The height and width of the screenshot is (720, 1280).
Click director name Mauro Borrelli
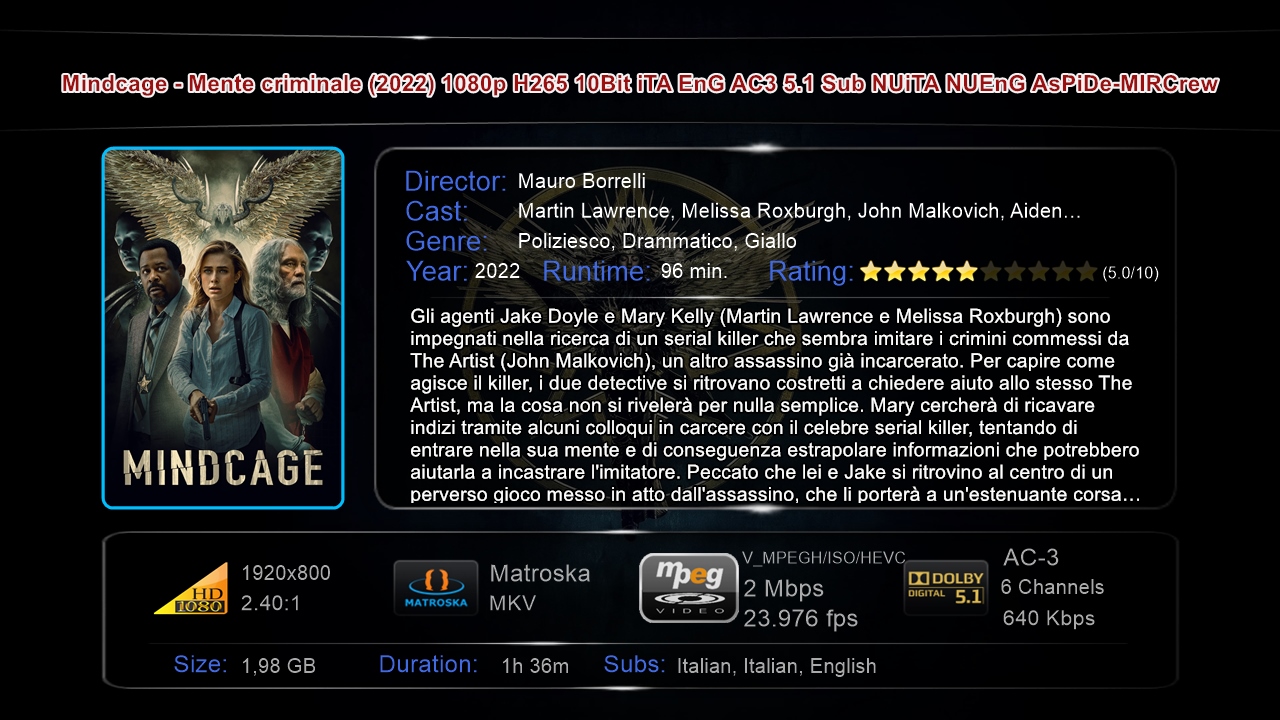click(x=582, y=181)
